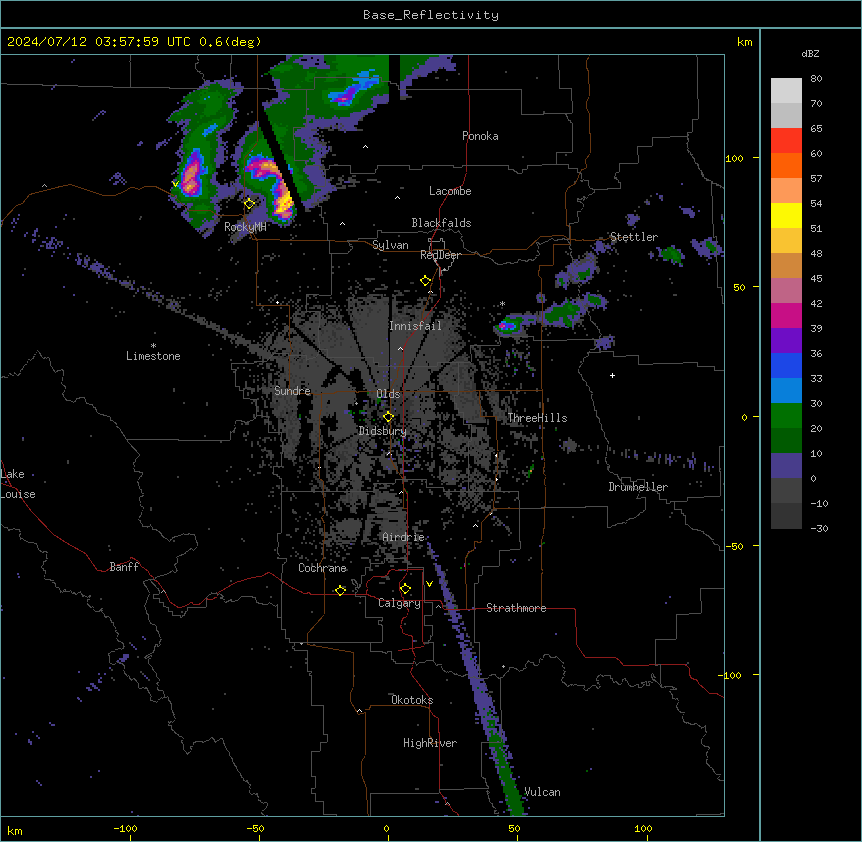Image resolution: width=862 pixels, height=842 pixels.
Task: Click the Drumheller city label
Action: [x=638, y=487]
